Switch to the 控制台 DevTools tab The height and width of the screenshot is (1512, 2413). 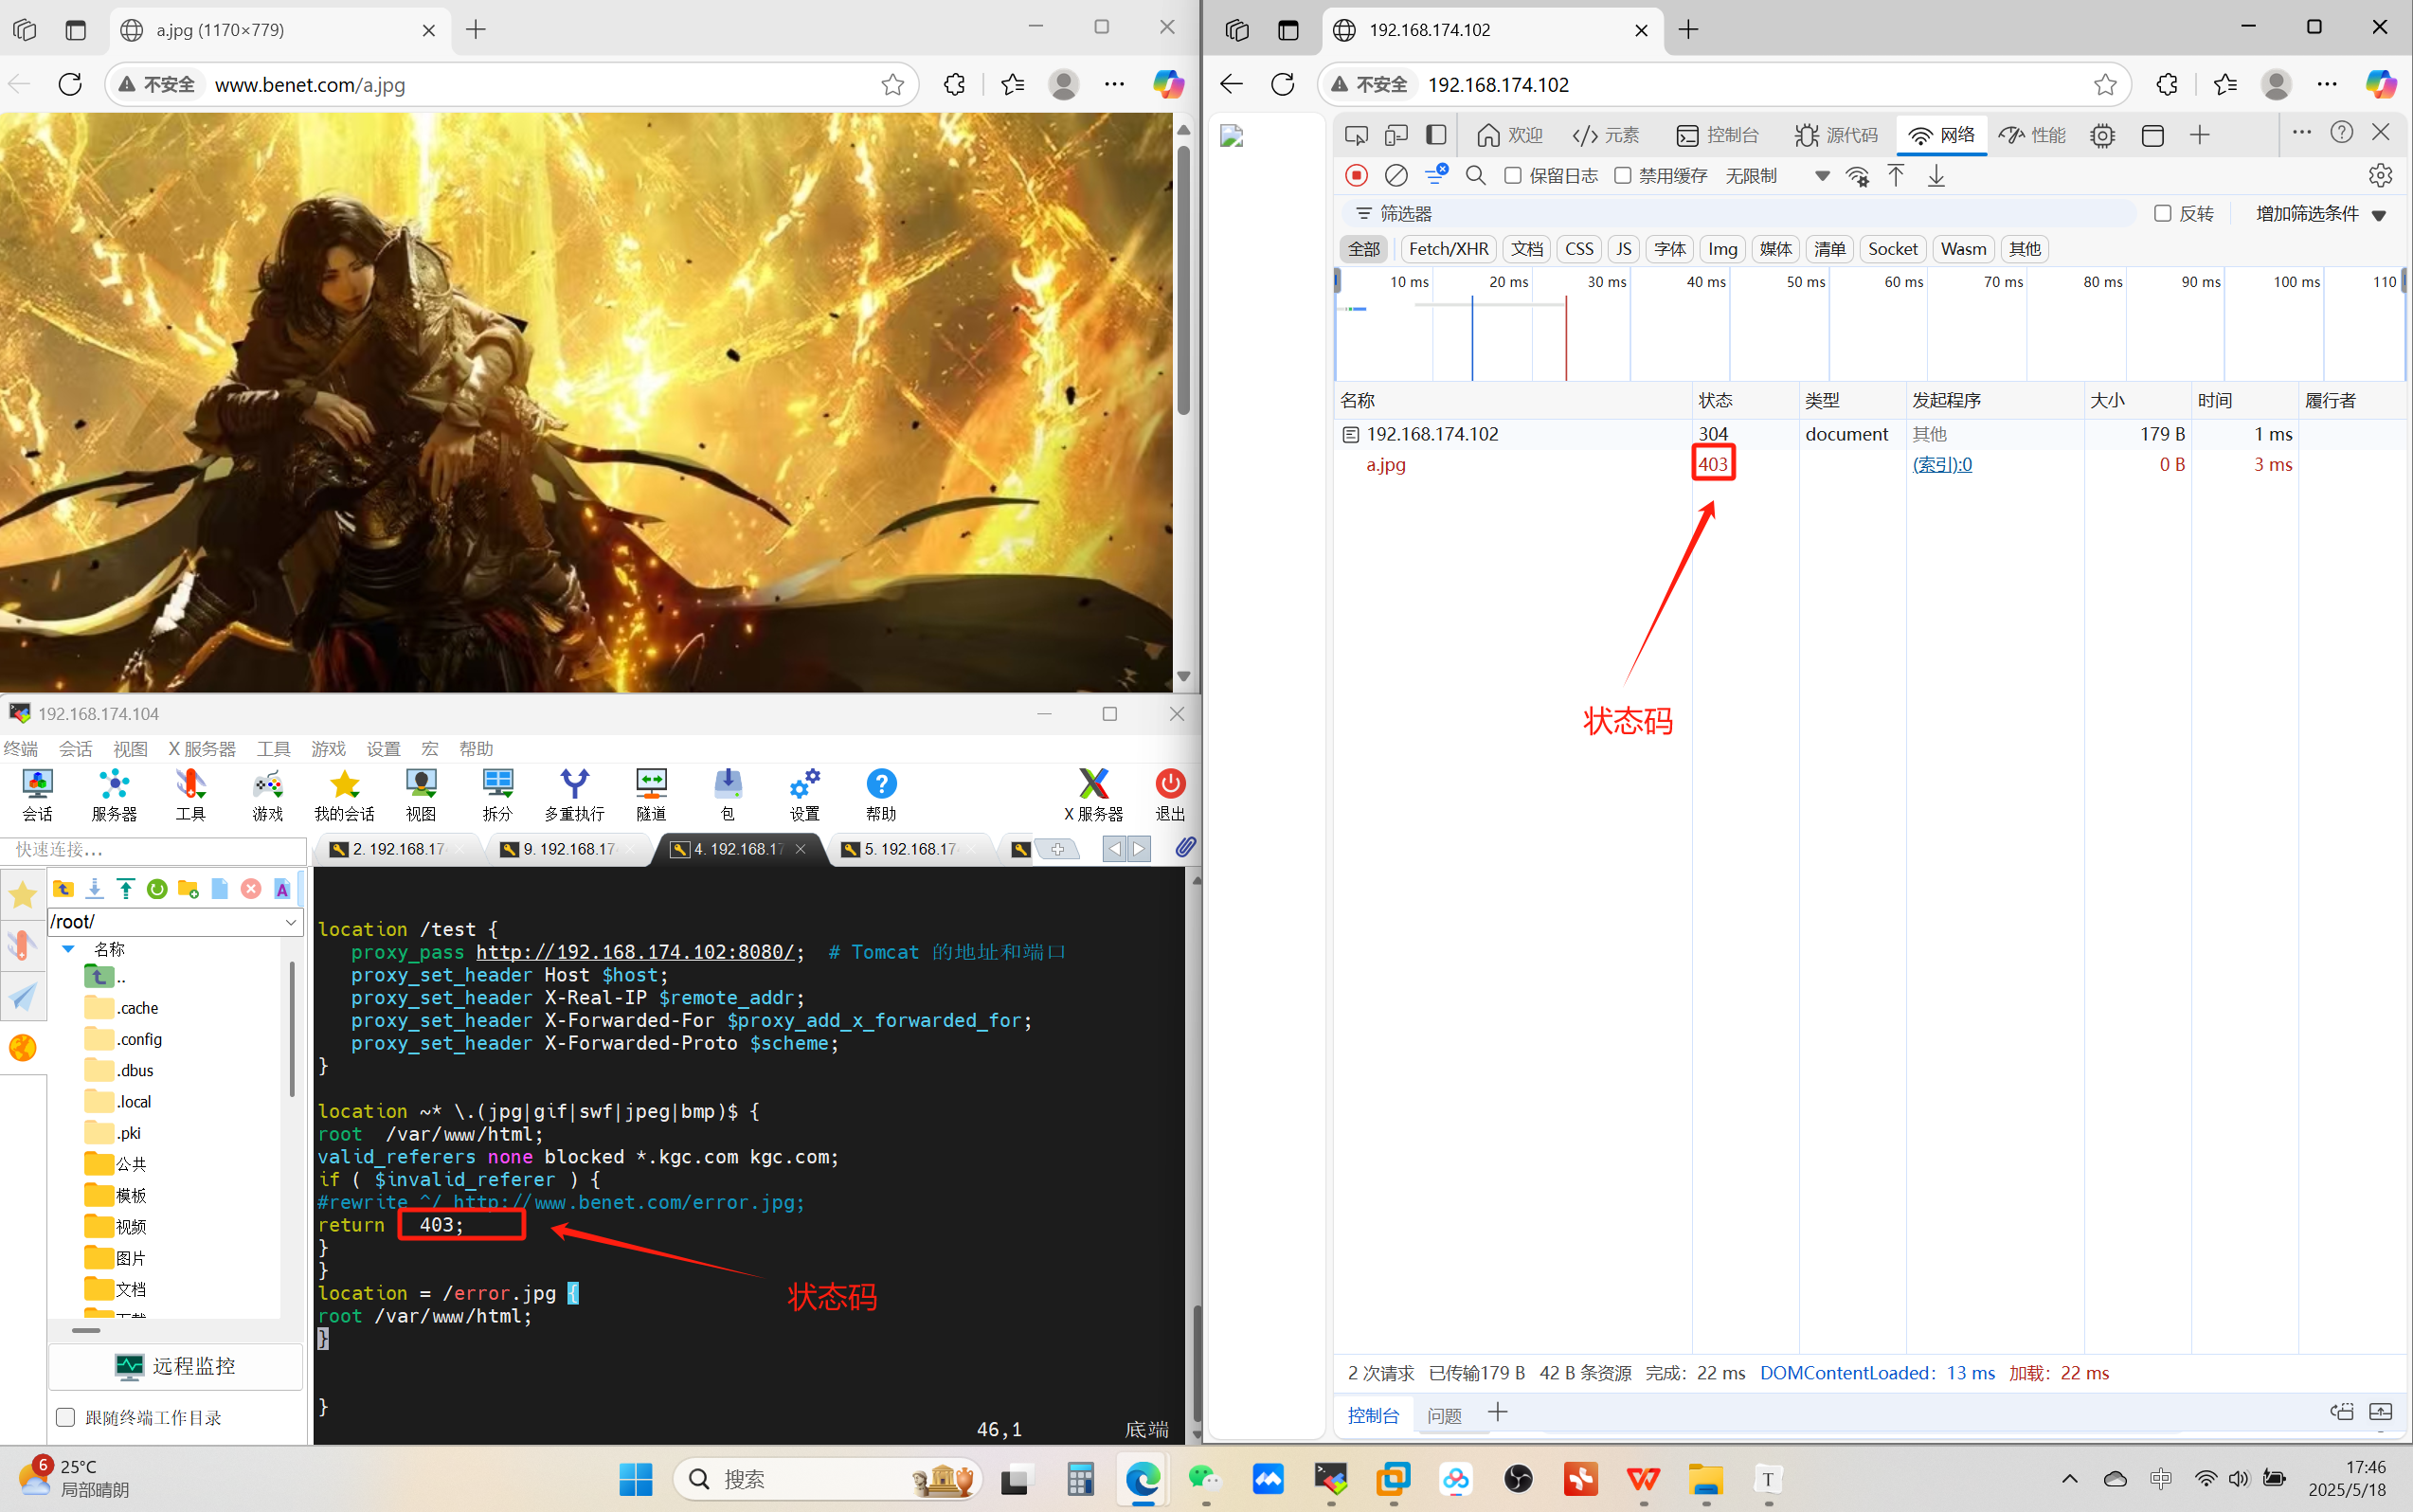1717,135
